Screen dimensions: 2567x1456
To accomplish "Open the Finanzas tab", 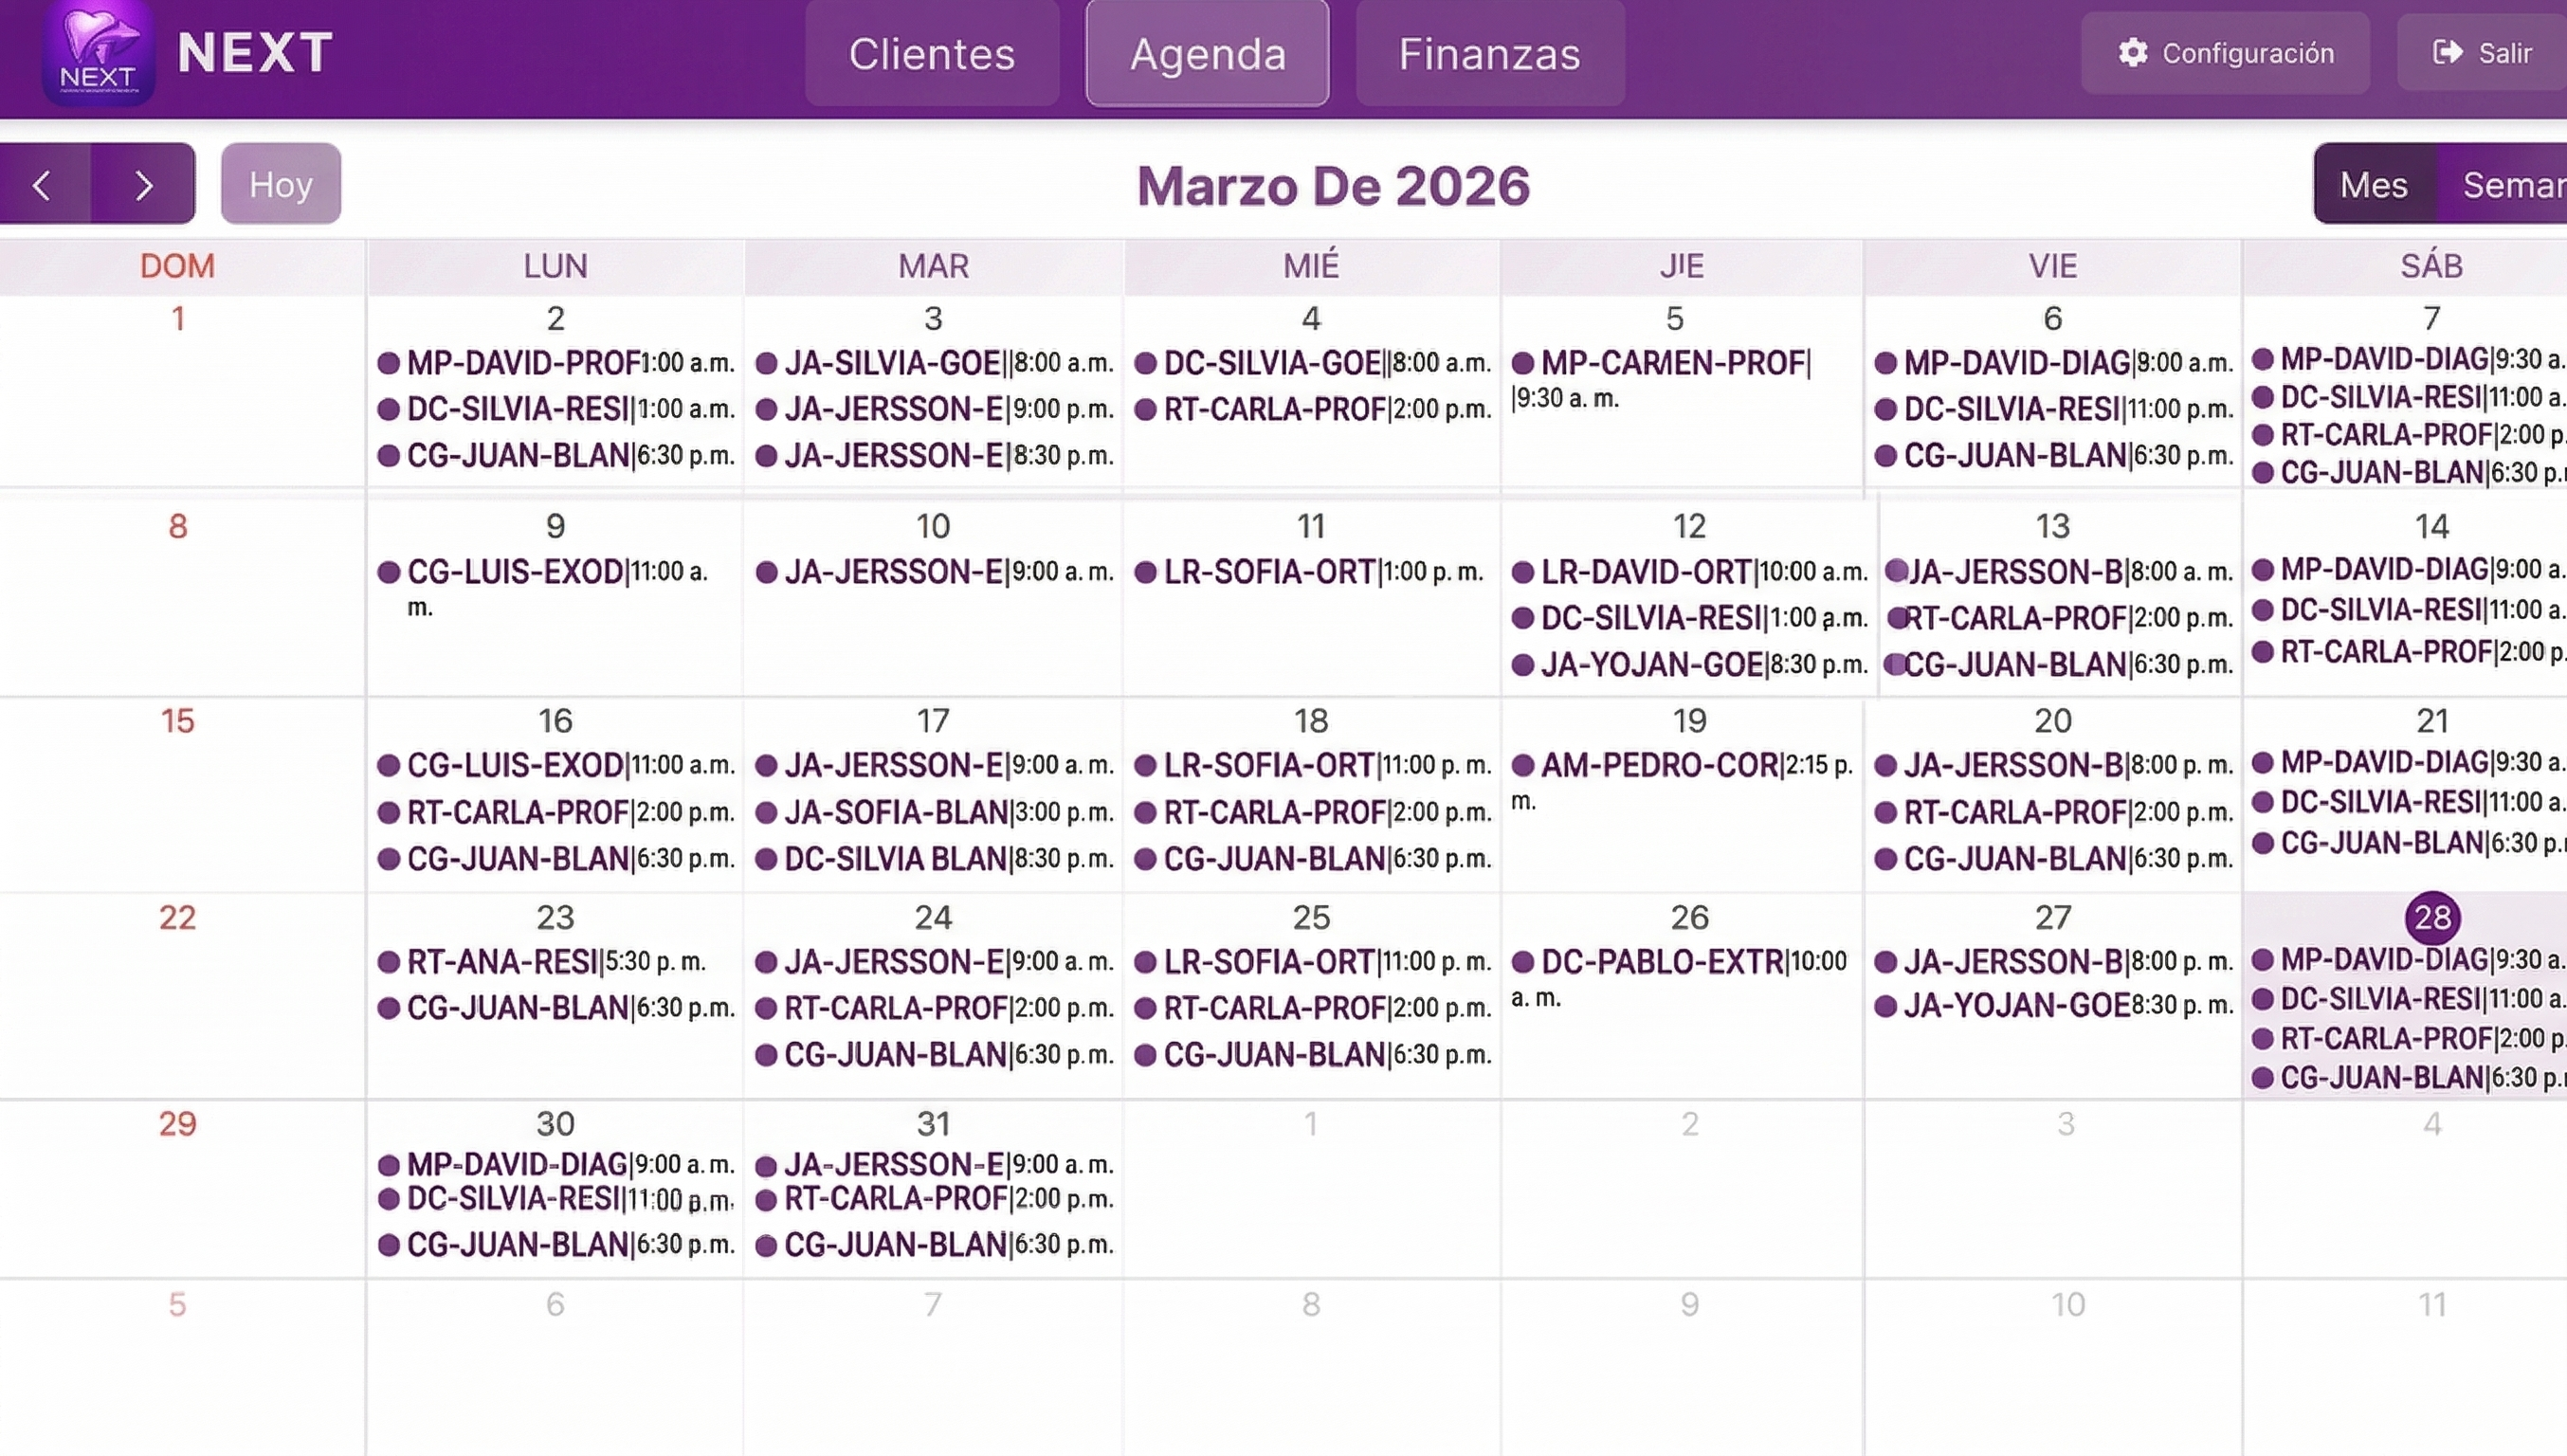I will [1489, 54].
